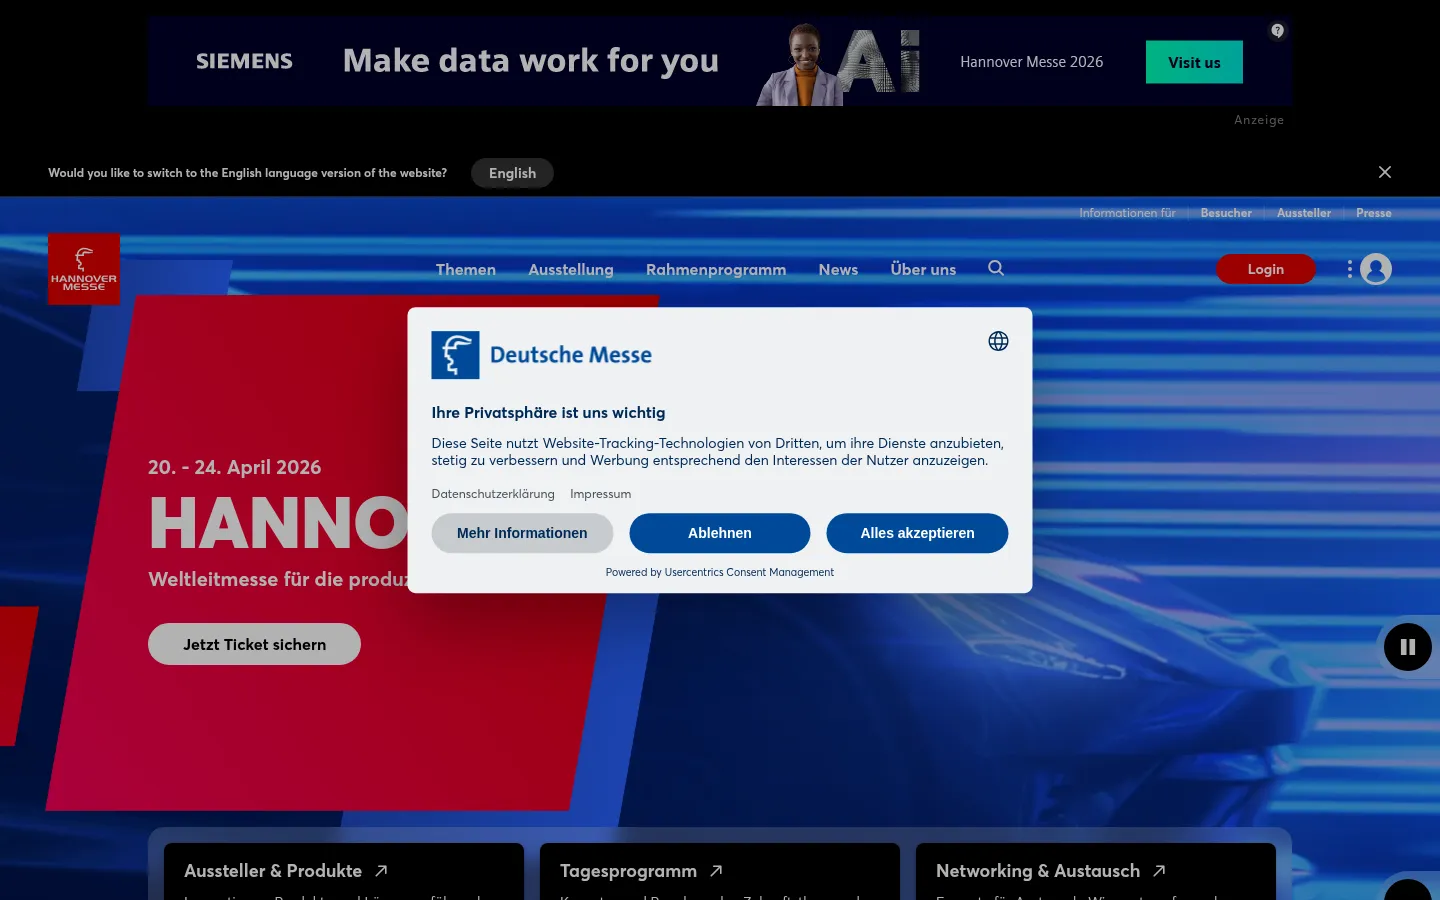1440x900 pixels.
Task: Open the site search magnifier icon
Action: [996, 268]
